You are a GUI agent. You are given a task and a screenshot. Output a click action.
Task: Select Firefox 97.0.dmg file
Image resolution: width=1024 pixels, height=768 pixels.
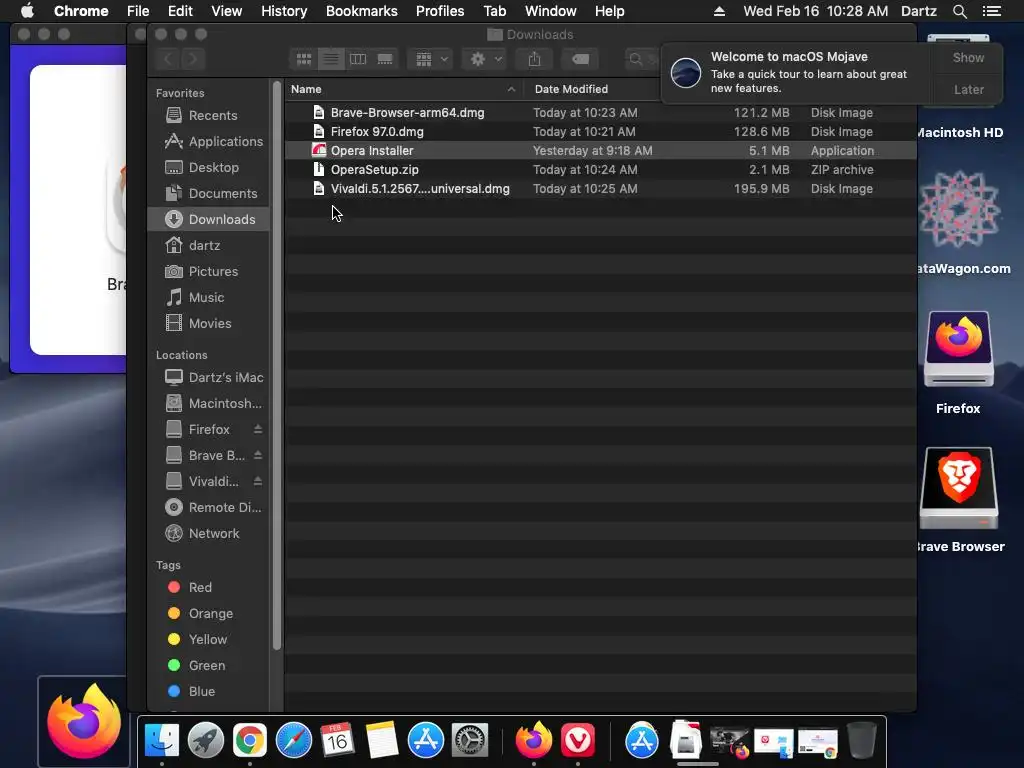[x=600, y=131]
